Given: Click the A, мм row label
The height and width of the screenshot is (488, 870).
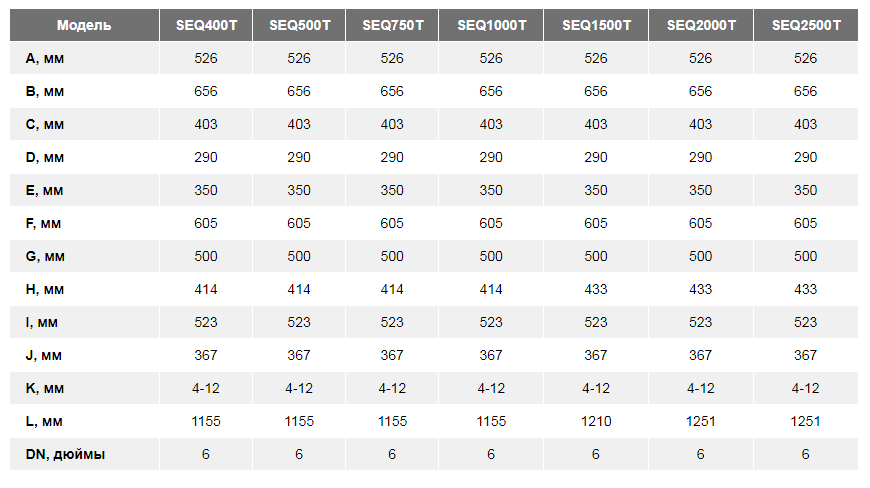Looking at the screenshot, I should 44,58.
